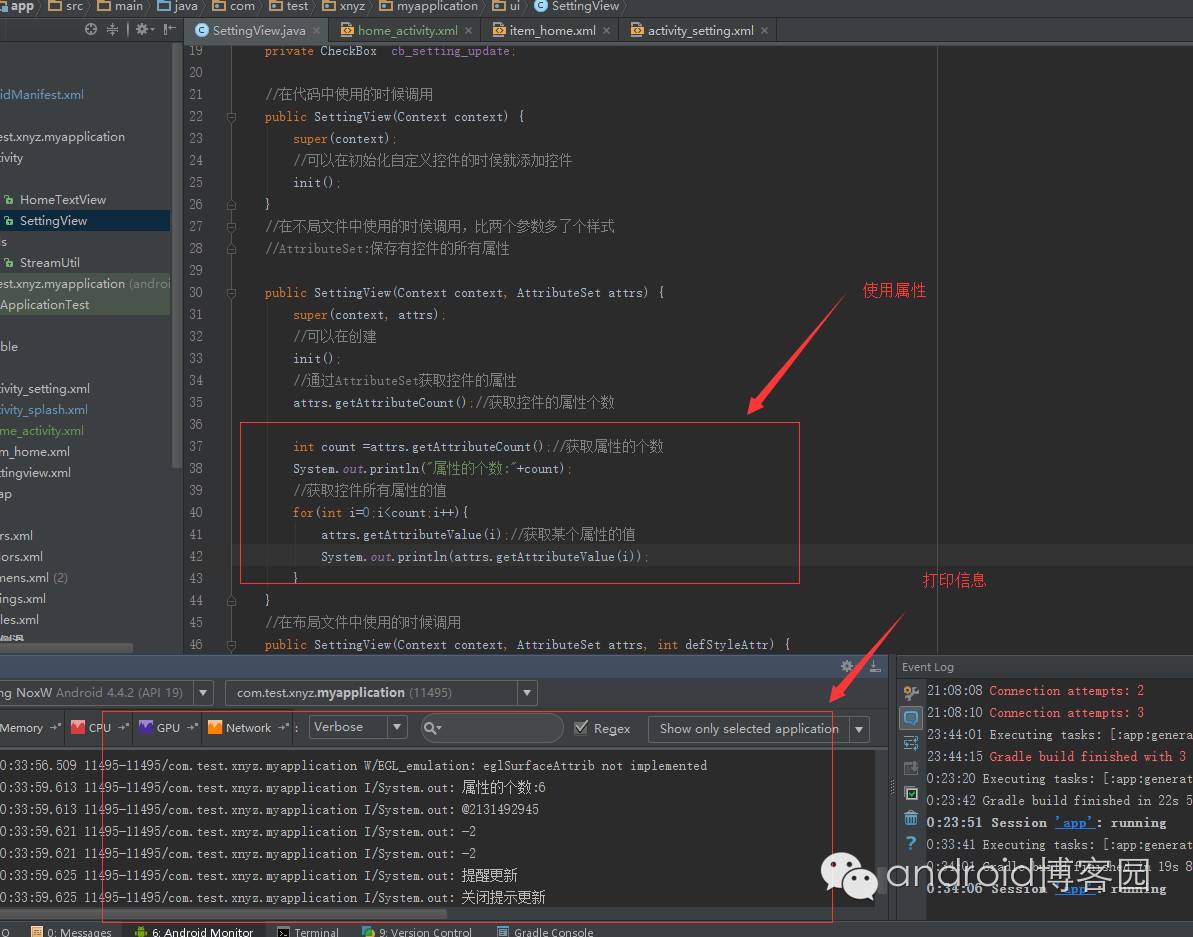The image size is (1193, 937).
Task: Click fold end marker at line 44
Action: (231, 601)
